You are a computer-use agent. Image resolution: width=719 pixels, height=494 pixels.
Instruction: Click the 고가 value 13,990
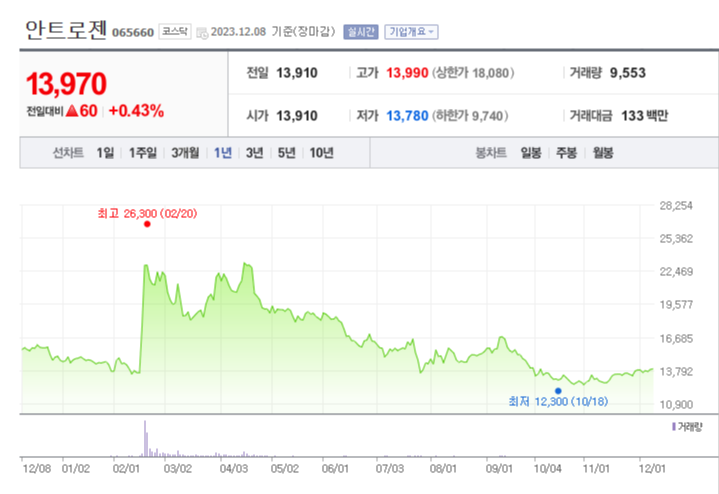click(x=407, y=73)
